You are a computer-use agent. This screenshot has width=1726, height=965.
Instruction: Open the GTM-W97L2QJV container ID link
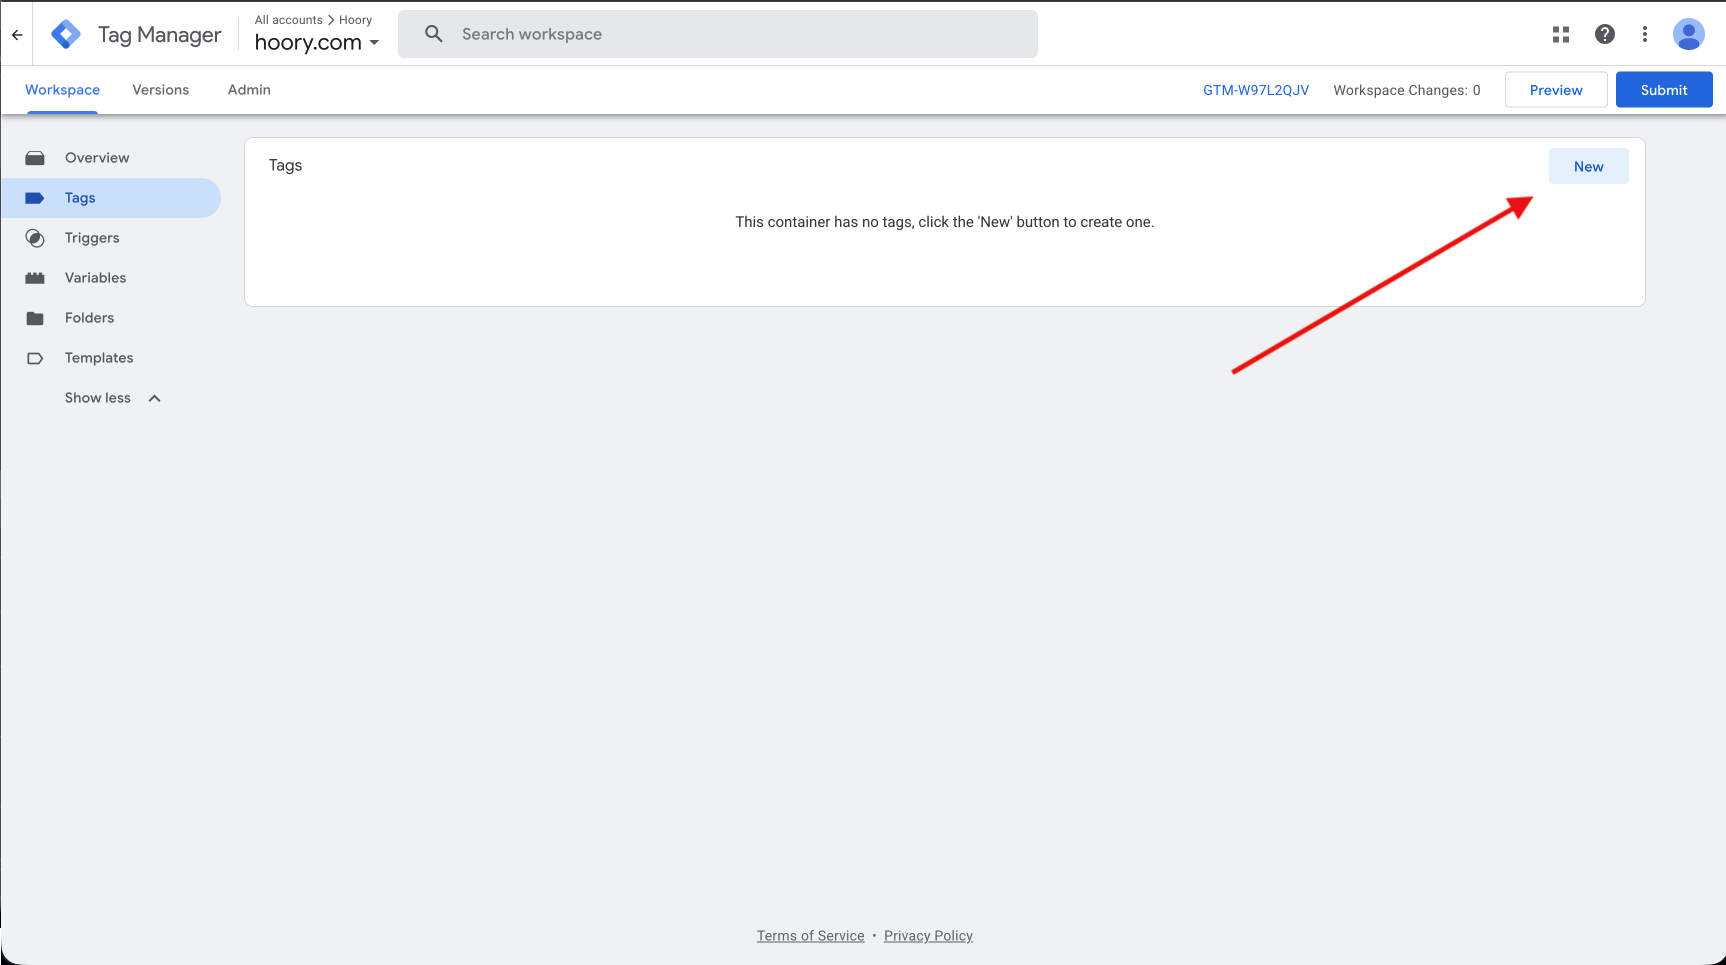click(x=1256, y=90)
